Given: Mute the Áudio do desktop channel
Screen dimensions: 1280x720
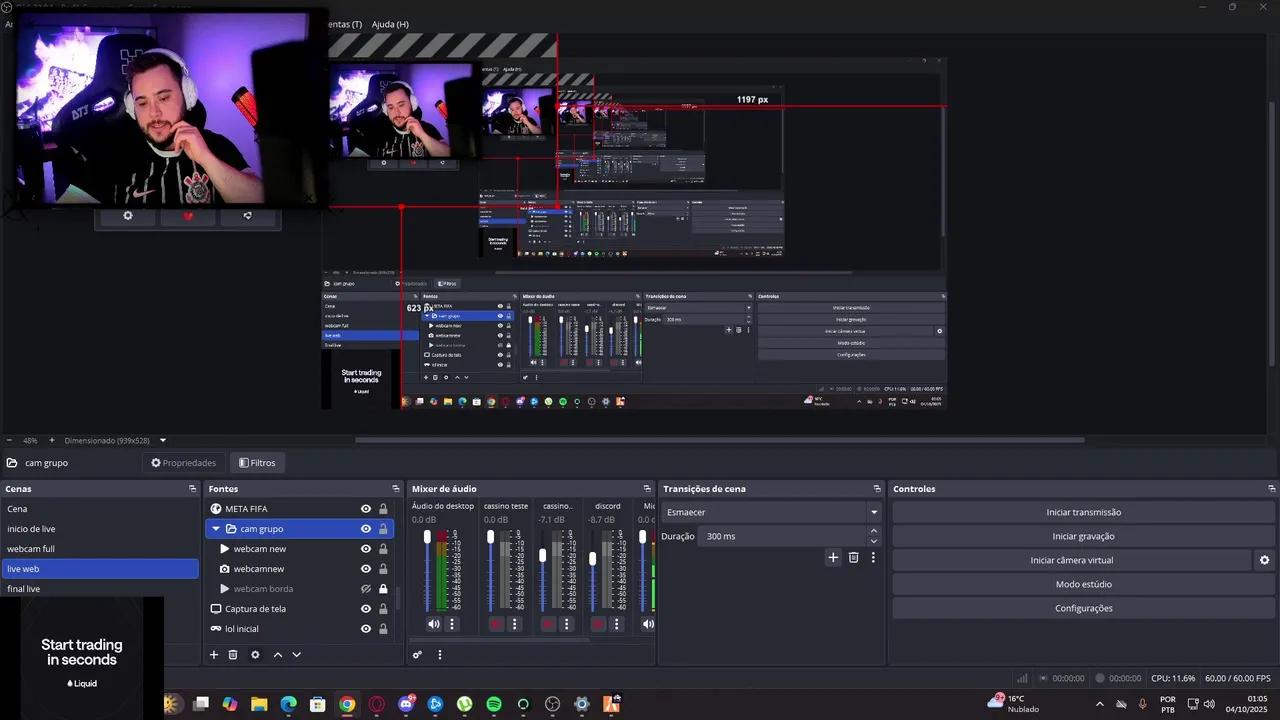Looking at the screenshot, I should (x=433, y=624).
